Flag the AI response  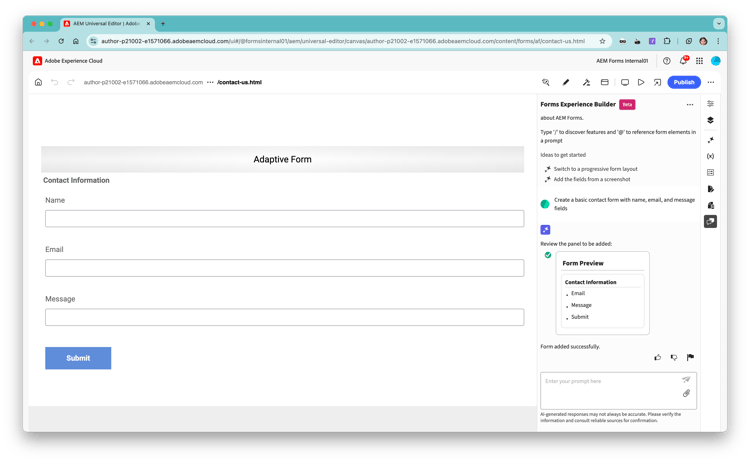690,357
